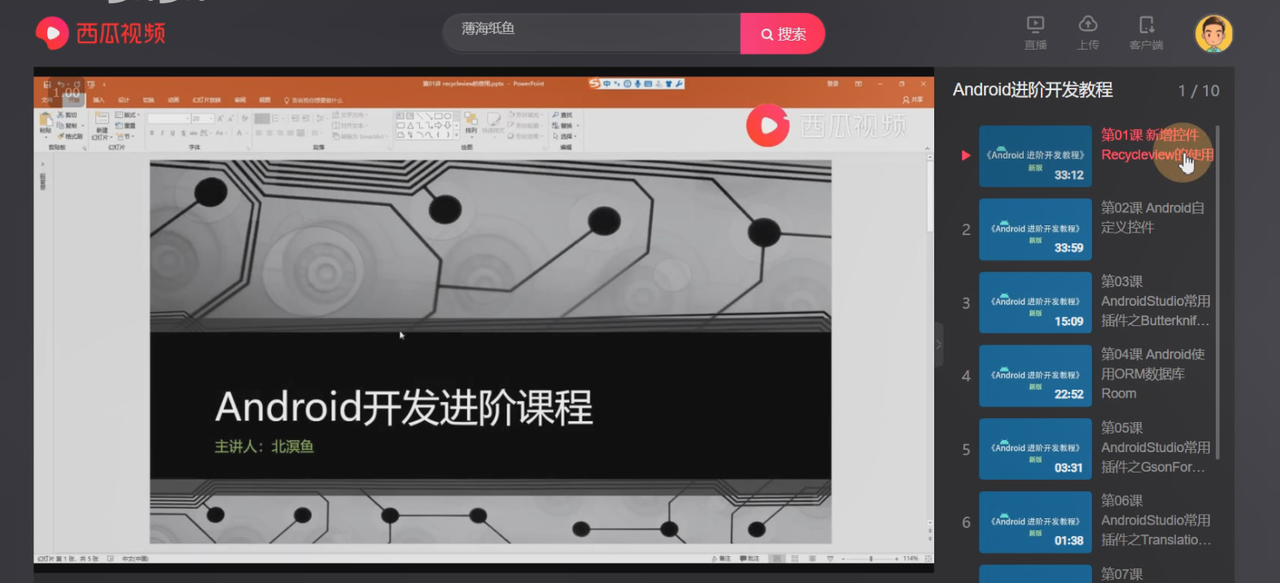Switch to PowerPoint slide sorter view icon
Image resolution: width=1280 pixels, height=583 pixels.
[794, 559]
